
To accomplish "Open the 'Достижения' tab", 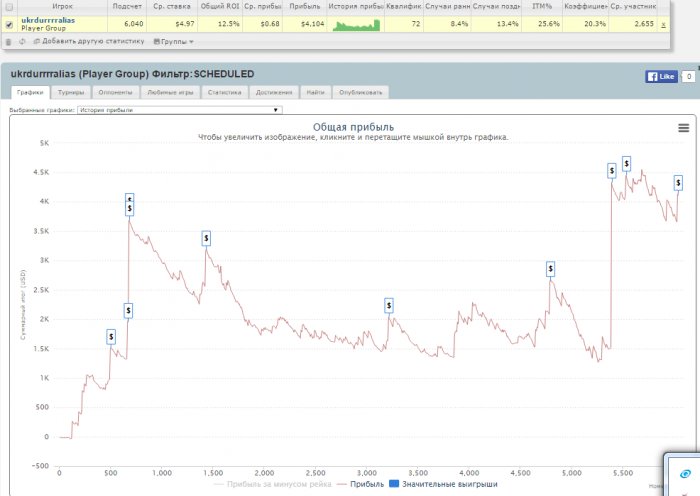I will pos(274,92).
